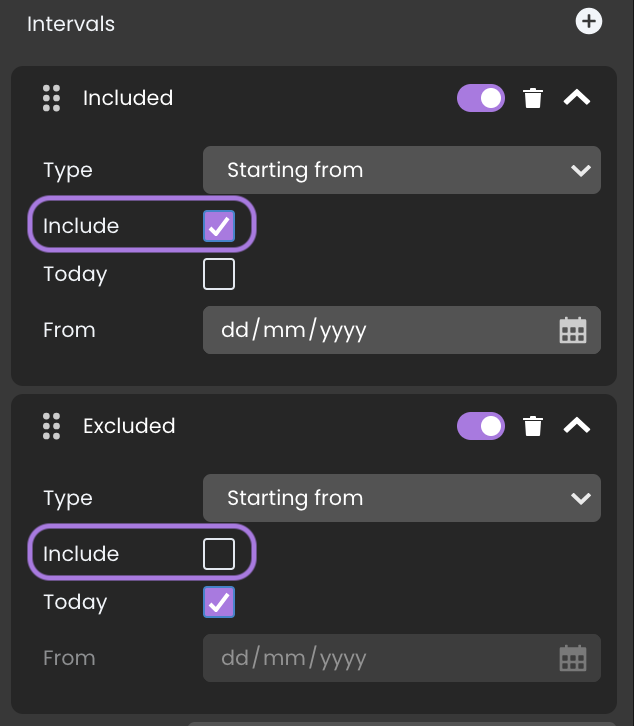Click the Included interval title label
Image resolution: width=634 pixels, height=726 pixels.
click(128, 98)
